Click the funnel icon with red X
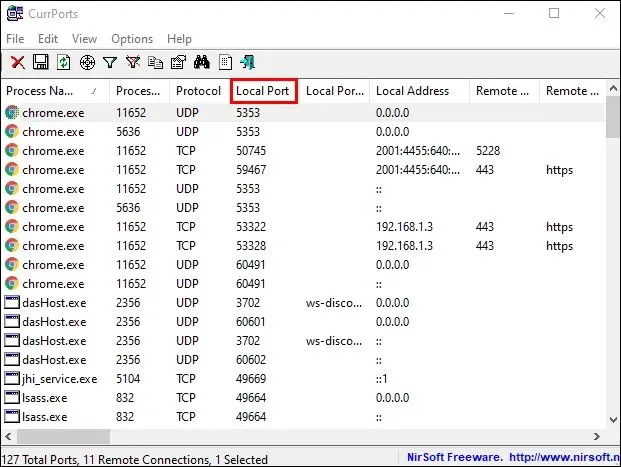 (x=132, y=62)
